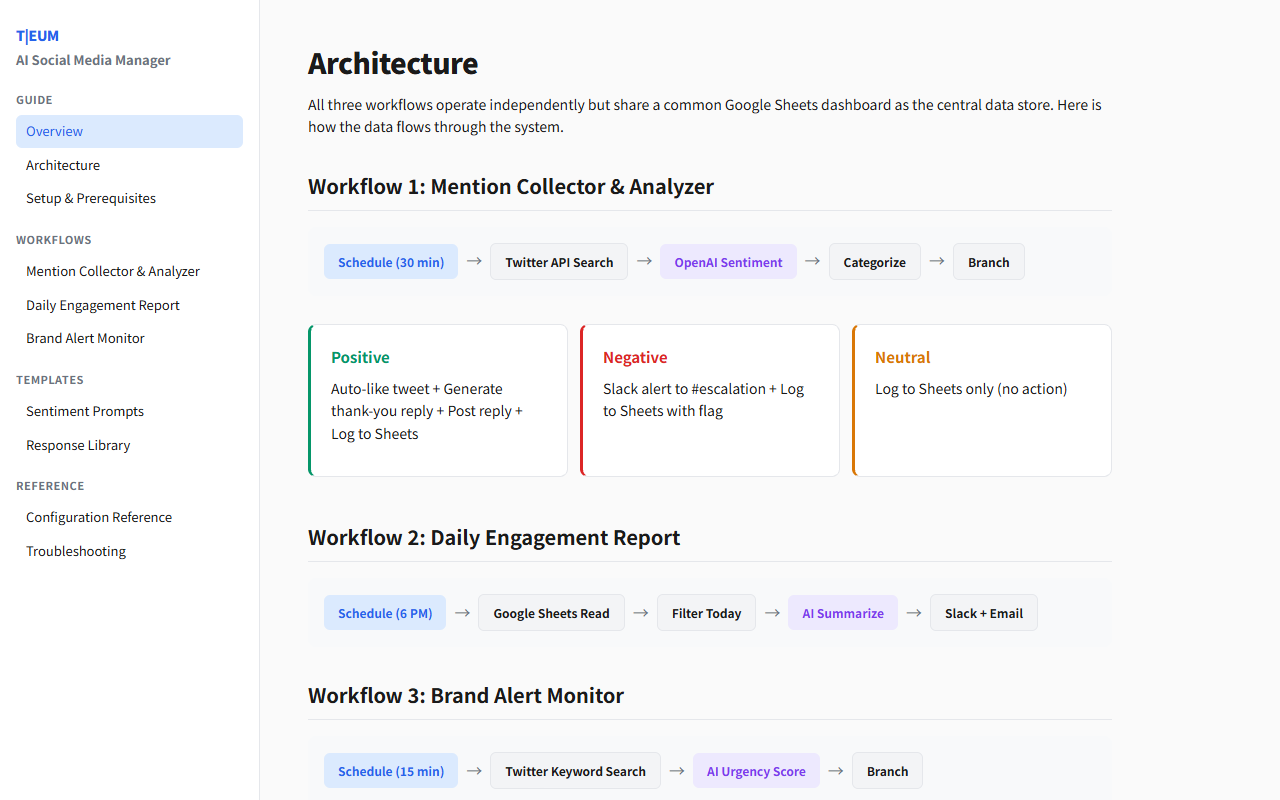The height and width of the screenshot is (800, 1280).
Task: Select the Negative escalation card
Action: click(x=709, y=400)
